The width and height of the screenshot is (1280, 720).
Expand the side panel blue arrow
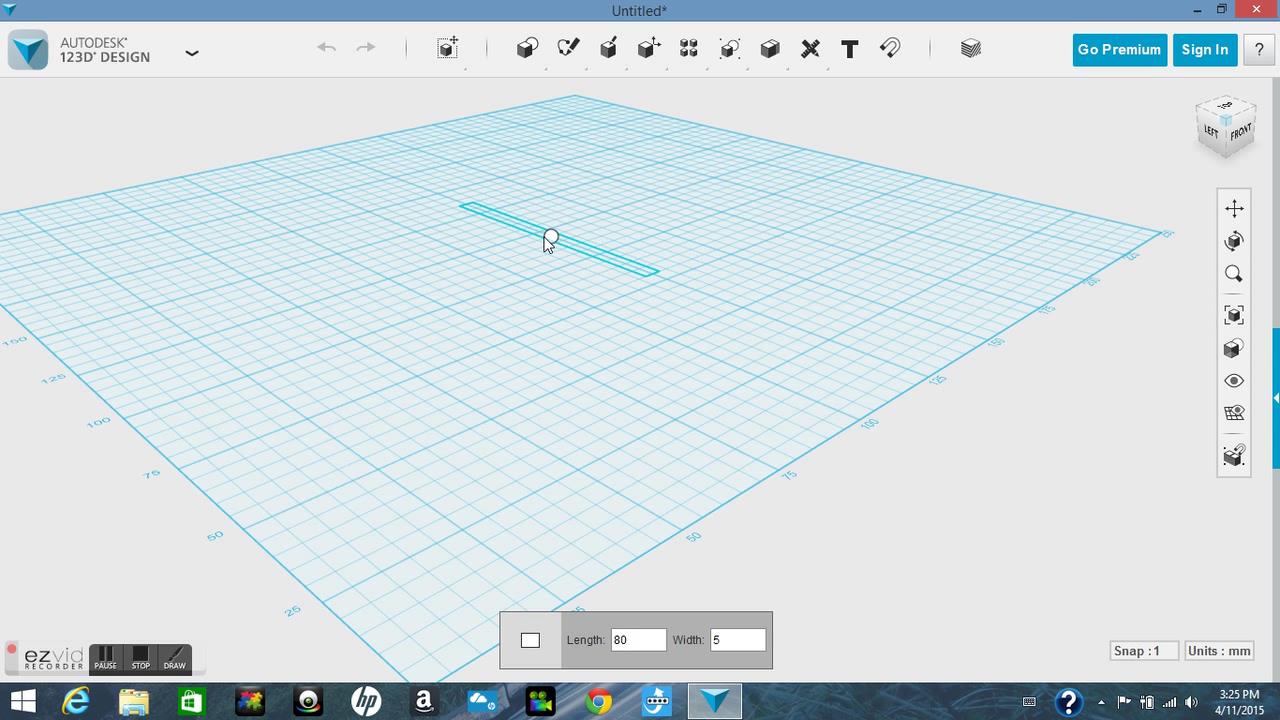pyautogui.click(x=1276, y=398)
